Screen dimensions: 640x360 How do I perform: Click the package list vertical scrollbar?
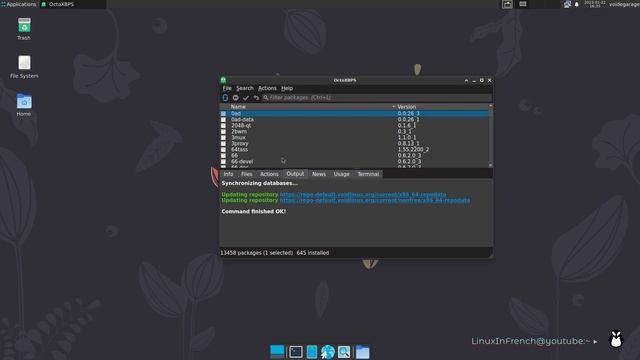pyautogui.click(x=490, y=135)
